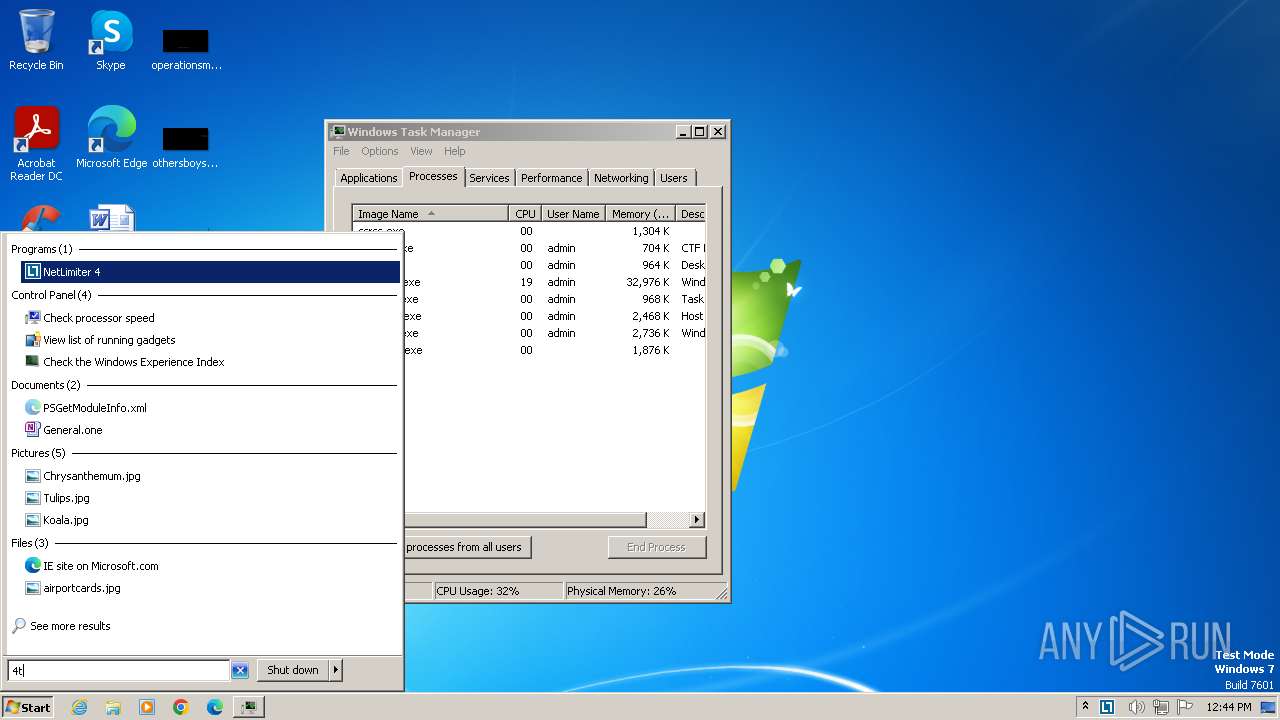Sort by Memory column header
1280x720 pixels.
pos(640,214)
